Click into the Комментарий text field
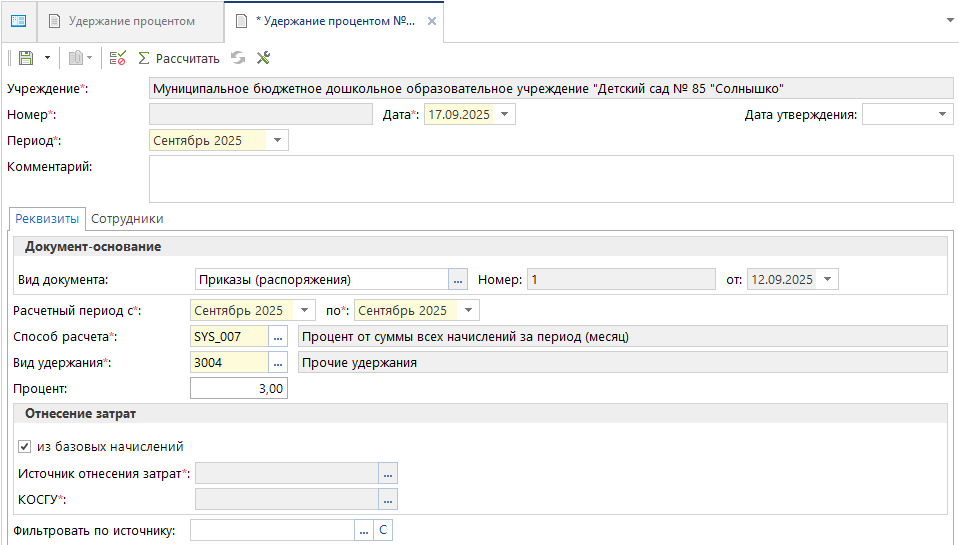This screenshot has height=545, width=959. (550, 179)
